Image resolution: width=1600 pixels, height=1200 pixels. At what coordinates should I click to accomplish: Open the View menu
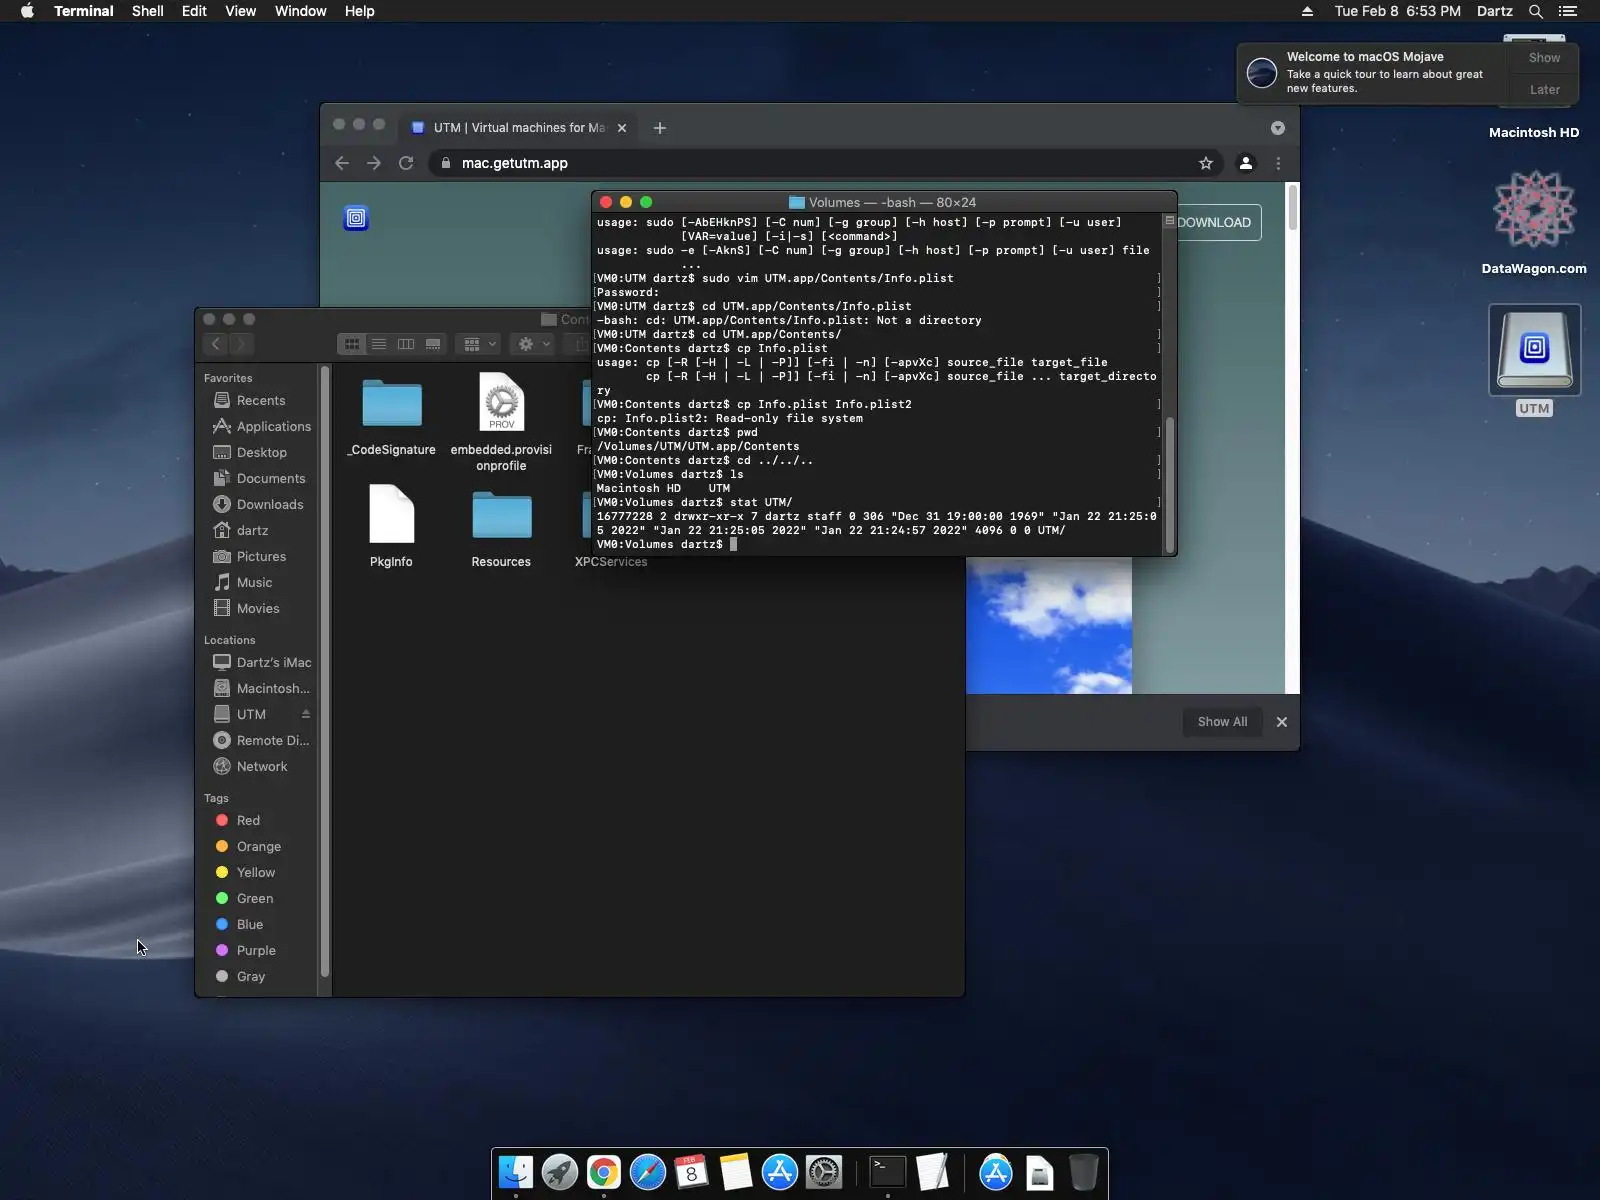tap(240, 11)
